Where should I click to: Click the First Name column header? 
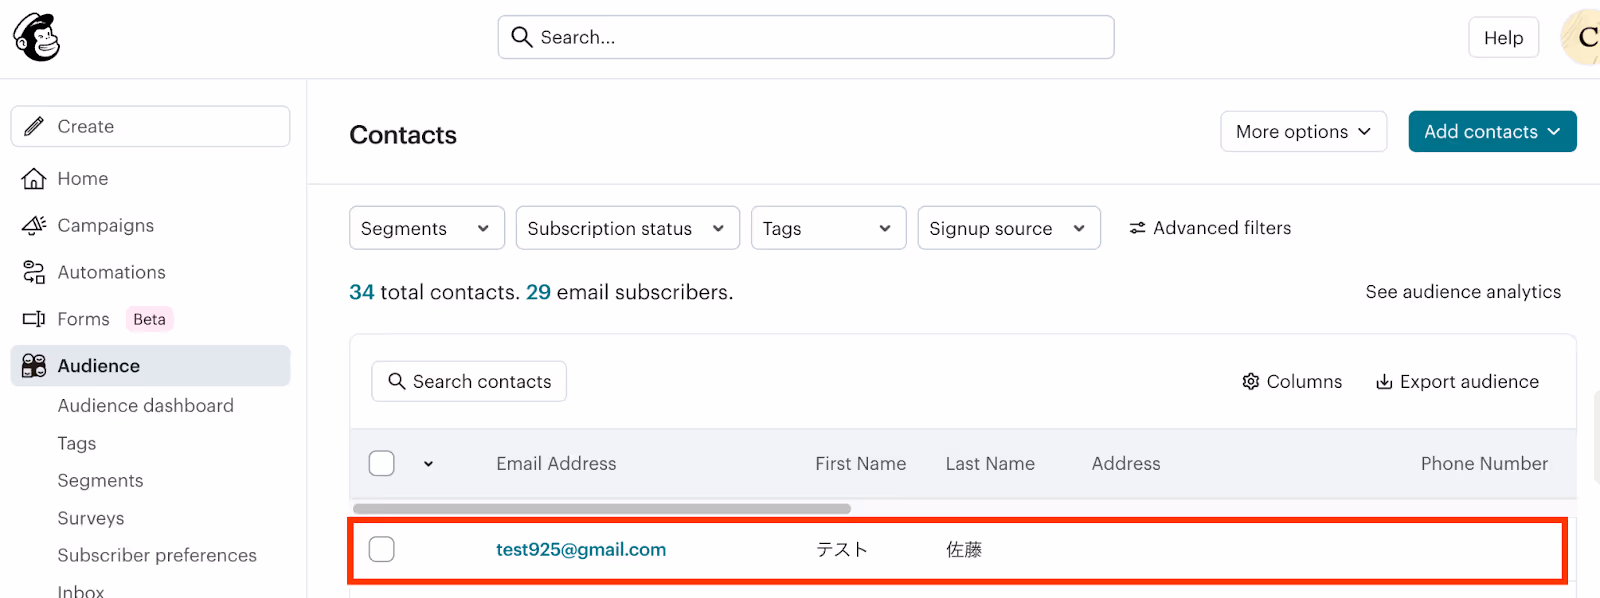point(860,463)
